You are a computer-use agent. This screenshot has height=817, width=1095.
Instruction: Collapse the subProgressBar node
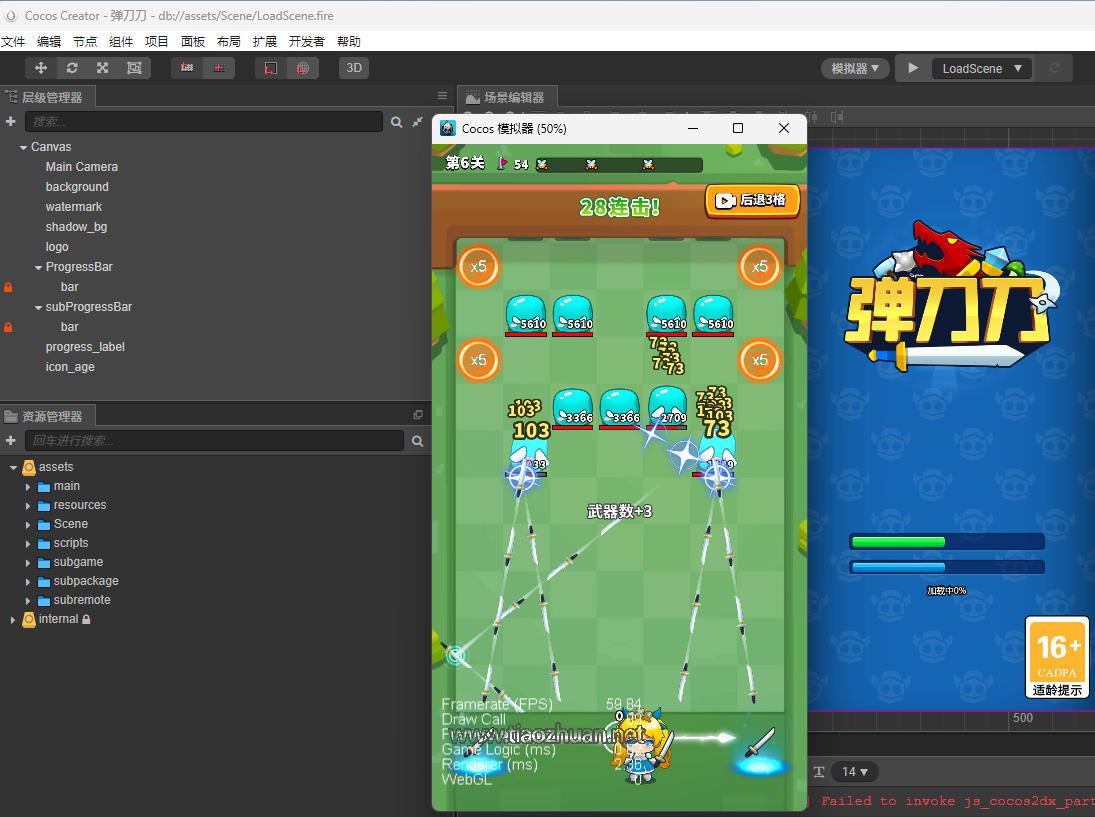(x=38, y=307)
